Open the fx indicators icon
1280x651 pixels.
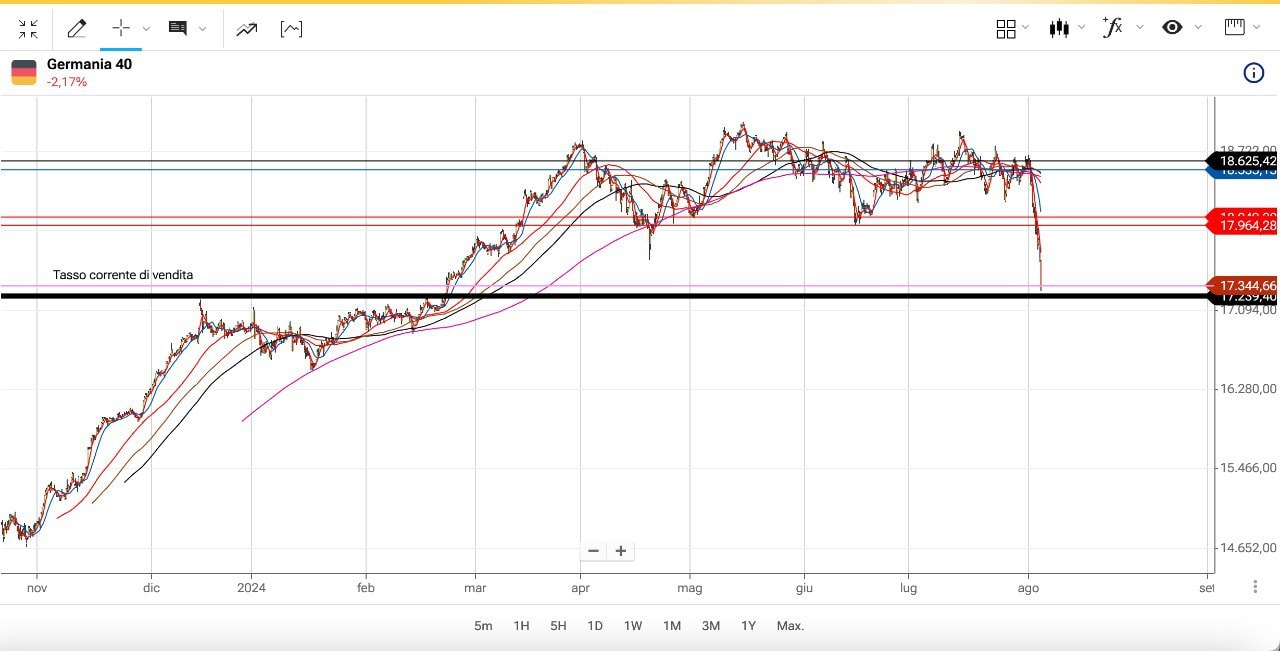pos(1112,27)
